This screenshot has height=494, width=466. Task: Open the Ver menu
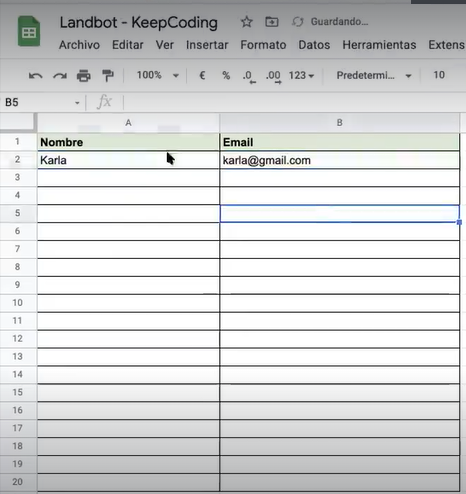tap(165, 45)
